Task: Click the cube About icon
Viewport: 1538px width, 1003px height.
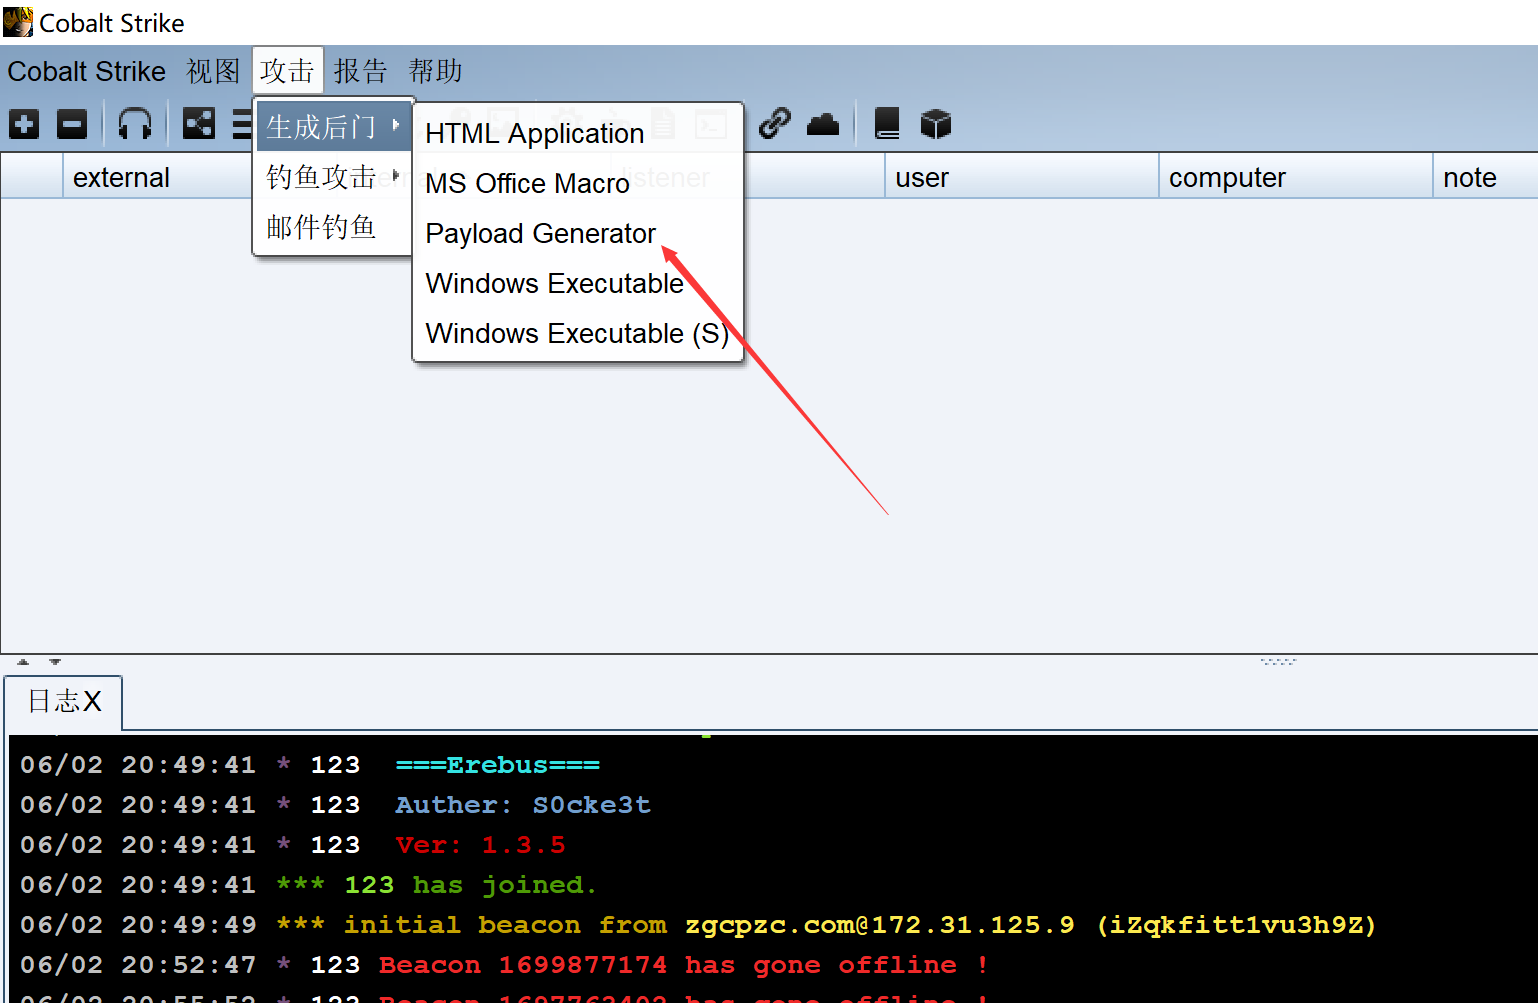Action: click(x=936, y=124)
